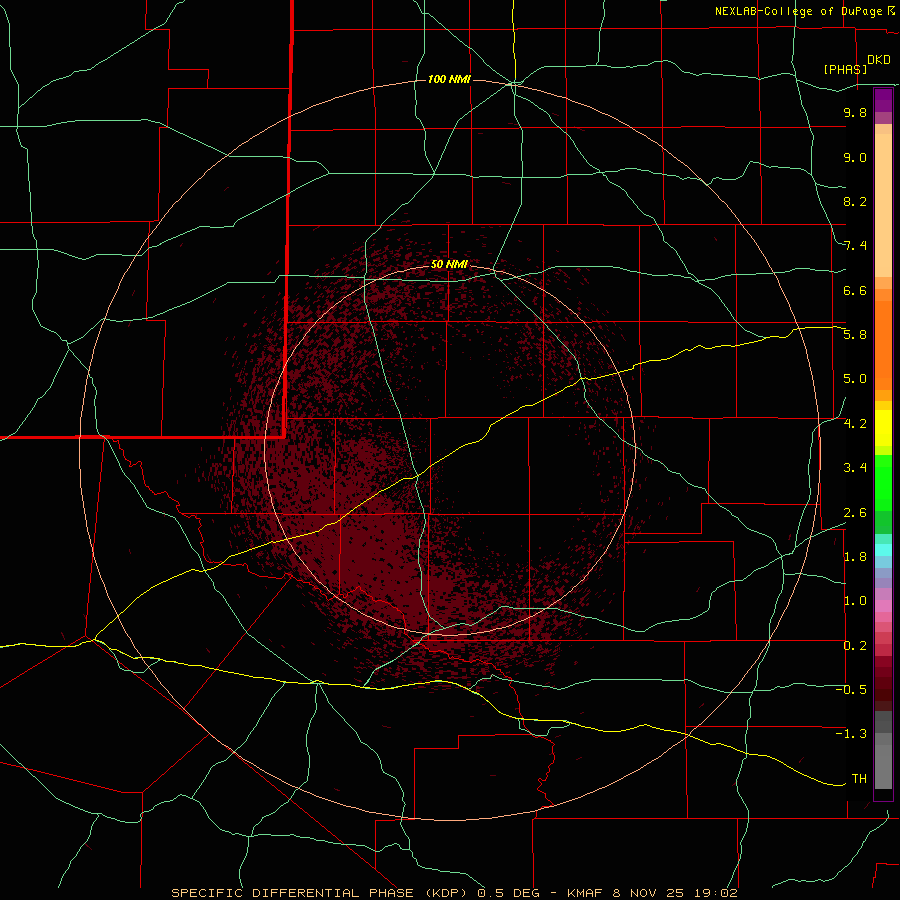Click the -0.5 legend value
This screenshot has width=900, height=900.
[851, 690]
